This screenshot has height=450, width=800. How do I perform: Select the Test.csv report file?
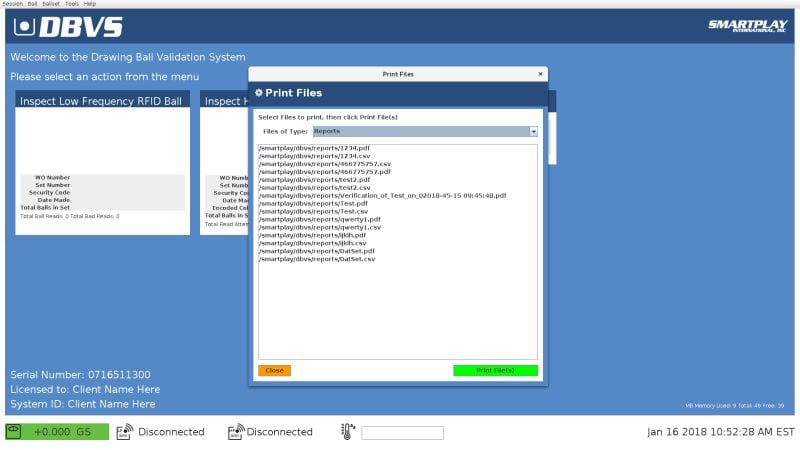pos(313,211)
